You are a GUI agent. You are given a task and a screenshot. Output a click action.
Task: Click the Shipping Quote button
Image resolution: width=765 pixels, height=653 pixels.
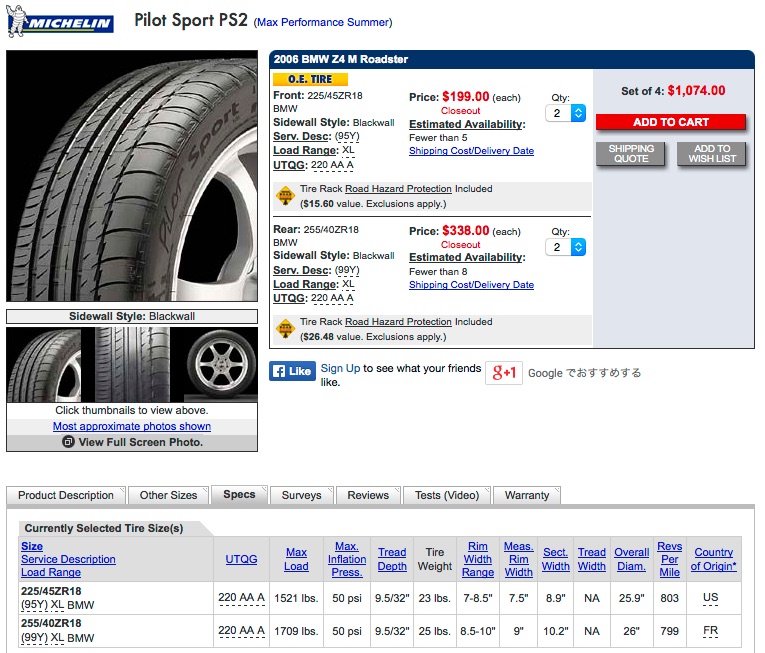click(x=631, y=154)
